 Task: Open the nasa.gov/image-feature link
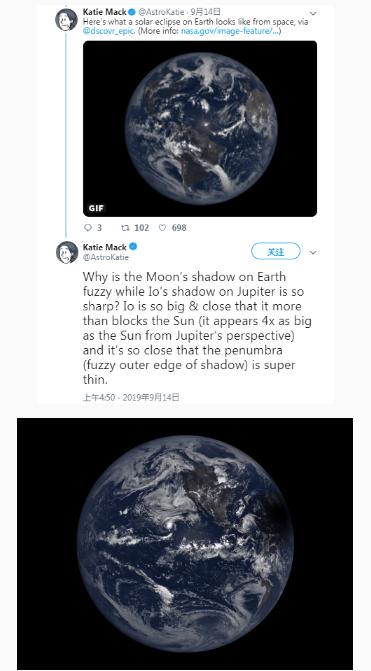[x=230, y=31]
